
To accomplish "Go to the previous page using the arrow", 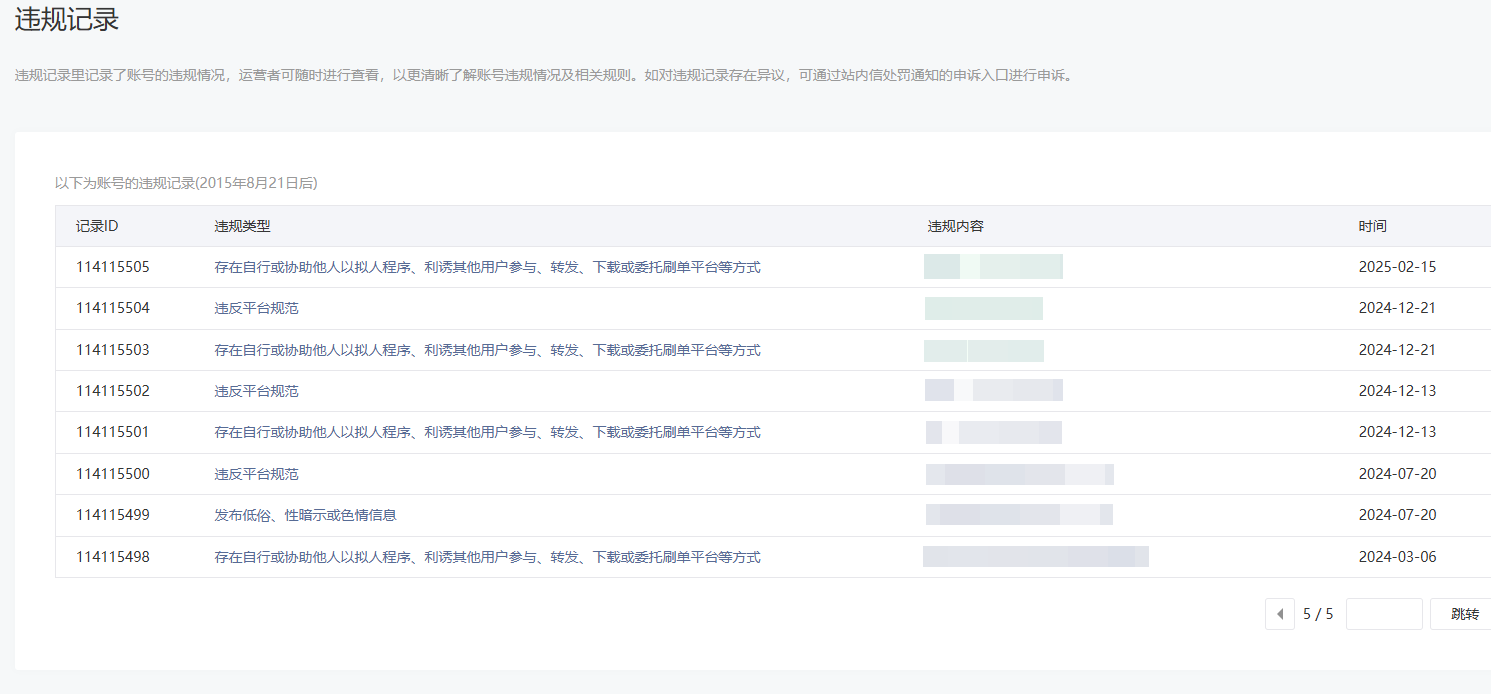I will click(x=1280, y=614).
